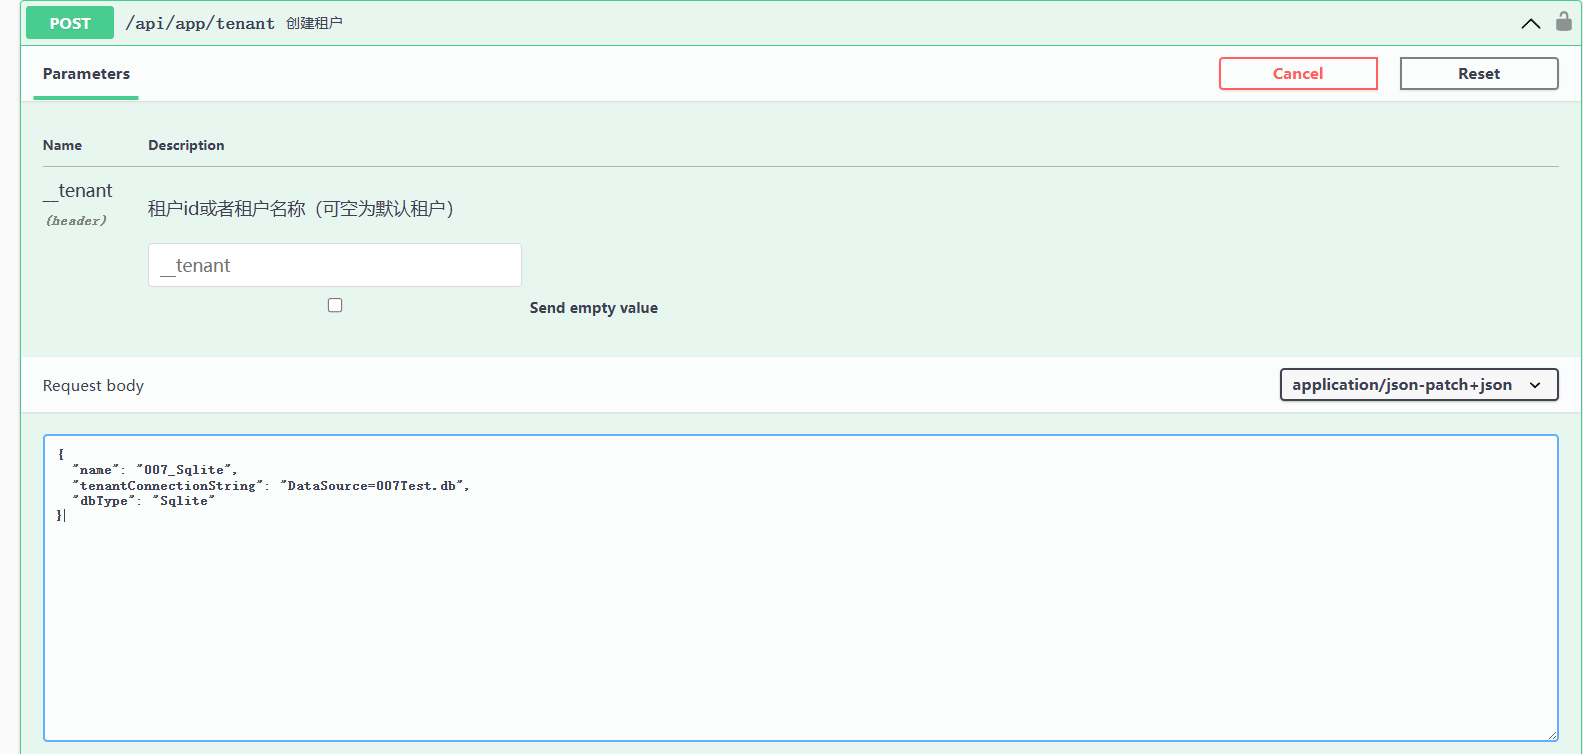Viewport: 1583px width, 754px height.
Task: Click the request body JSON text area
Action: [x=800, y=620]
